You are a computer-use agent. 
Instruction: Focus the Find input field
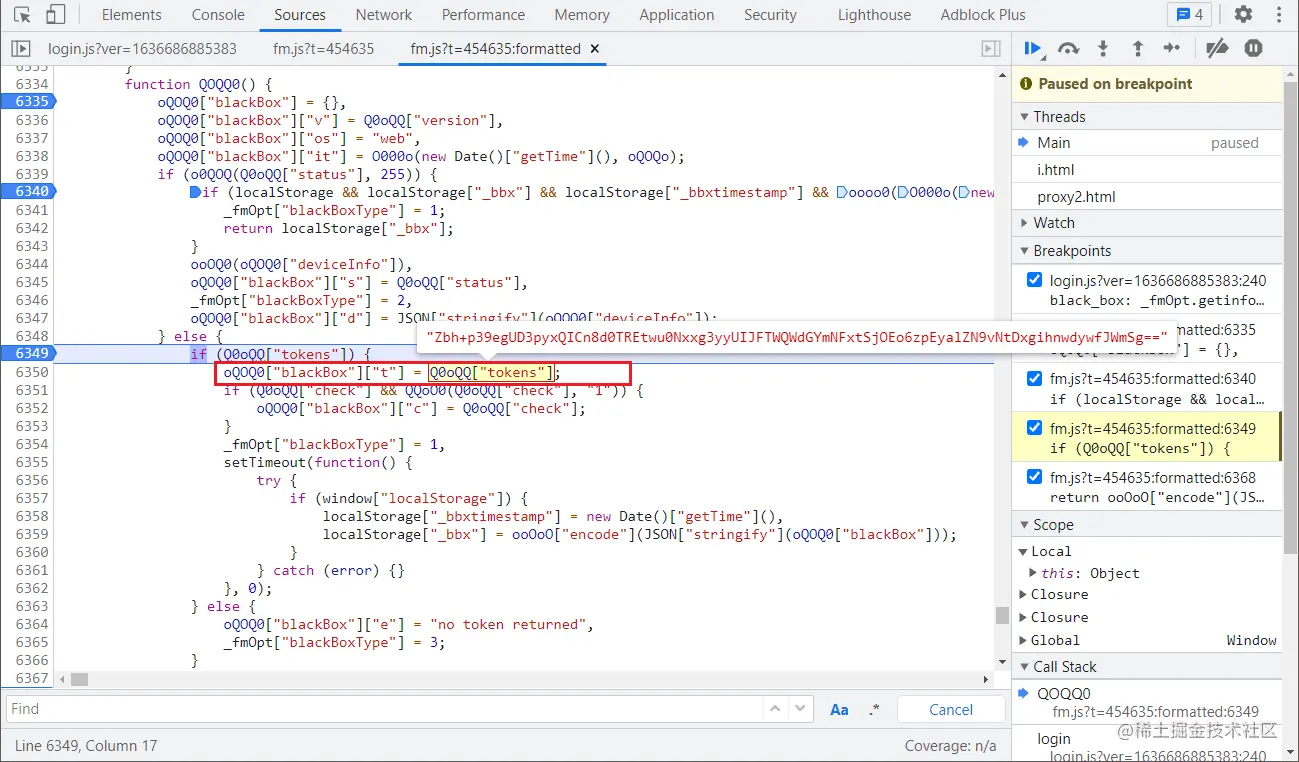(x=384, y=709)
